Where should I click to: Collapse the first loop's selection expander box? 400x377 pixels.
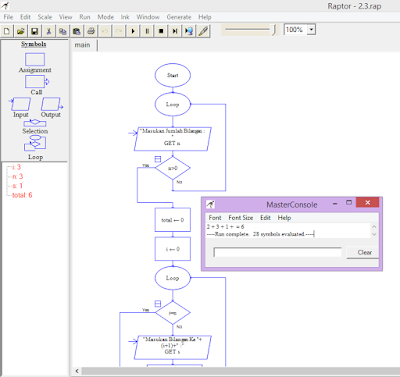click(158, 159)
